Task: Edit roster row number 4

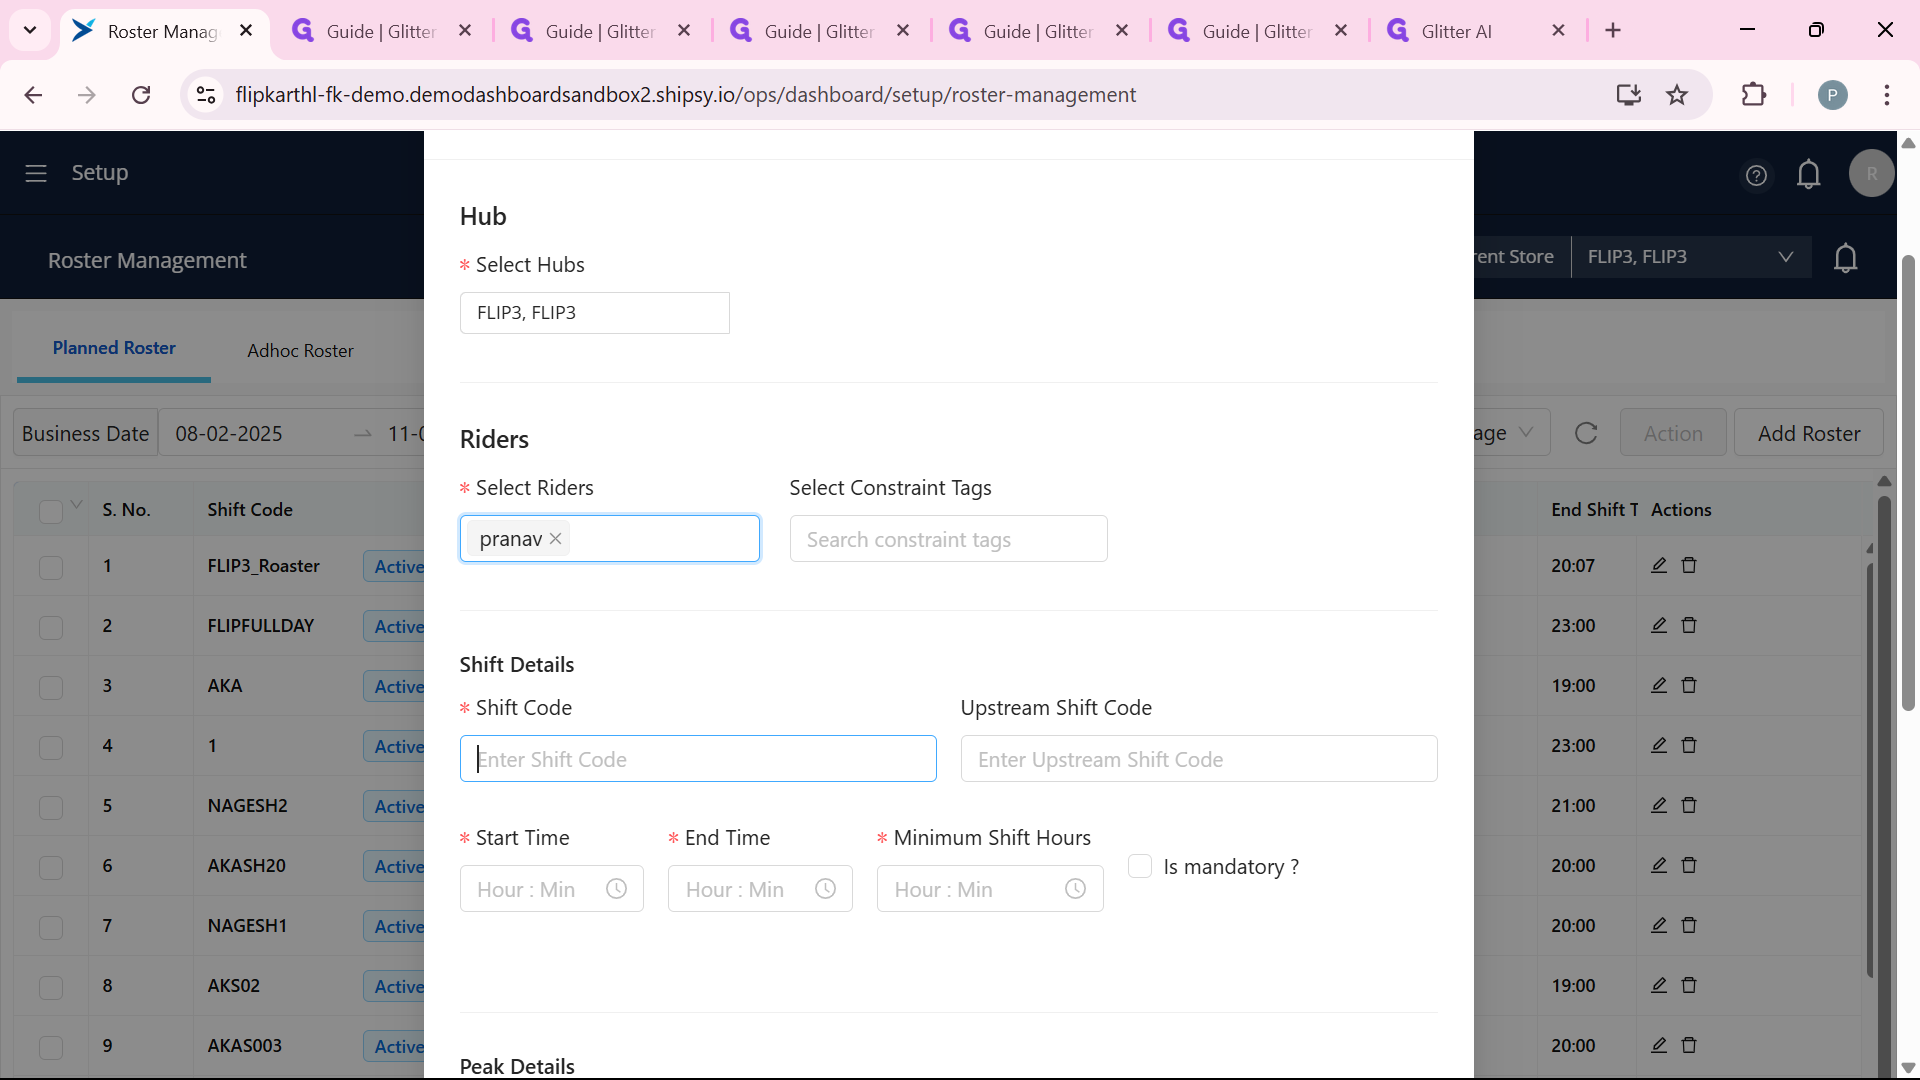Action: (x=1659, y=745)
